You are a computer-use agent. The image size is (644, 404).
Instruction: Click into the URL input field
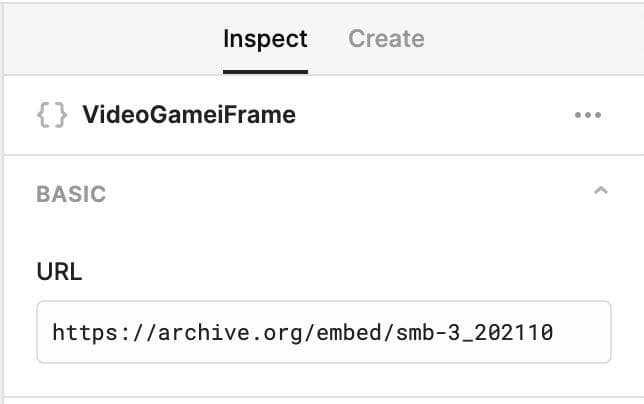click(x=323, y=332)
